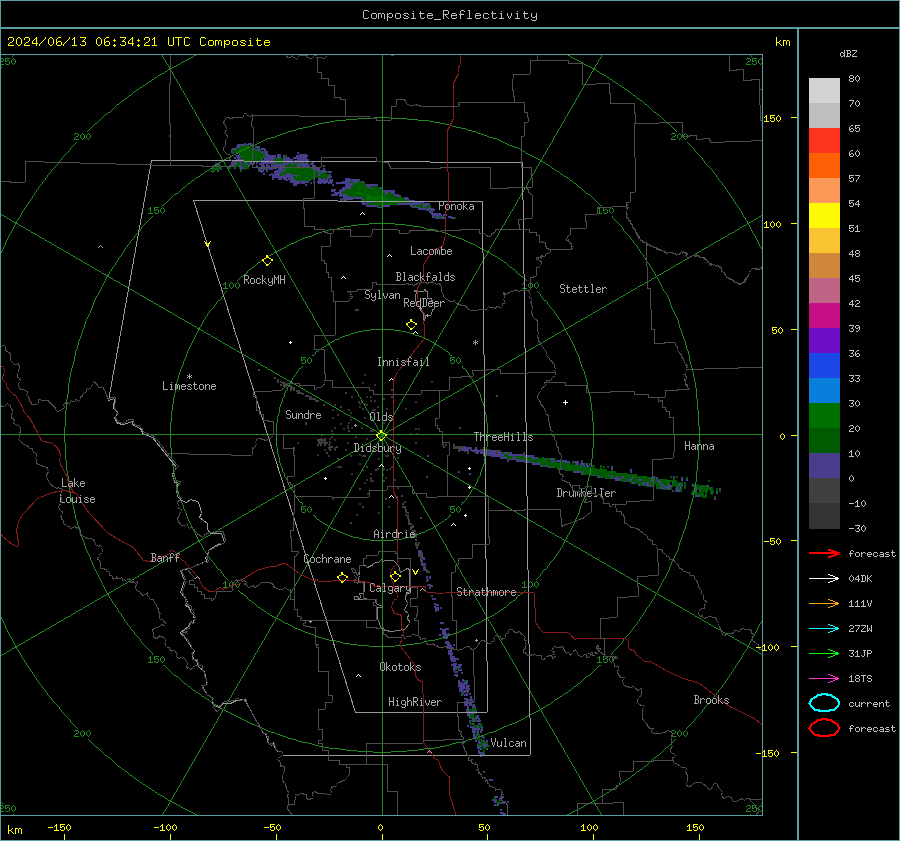
Task: Click the red forecast arrow legend icon
Action: coord(824,553)
